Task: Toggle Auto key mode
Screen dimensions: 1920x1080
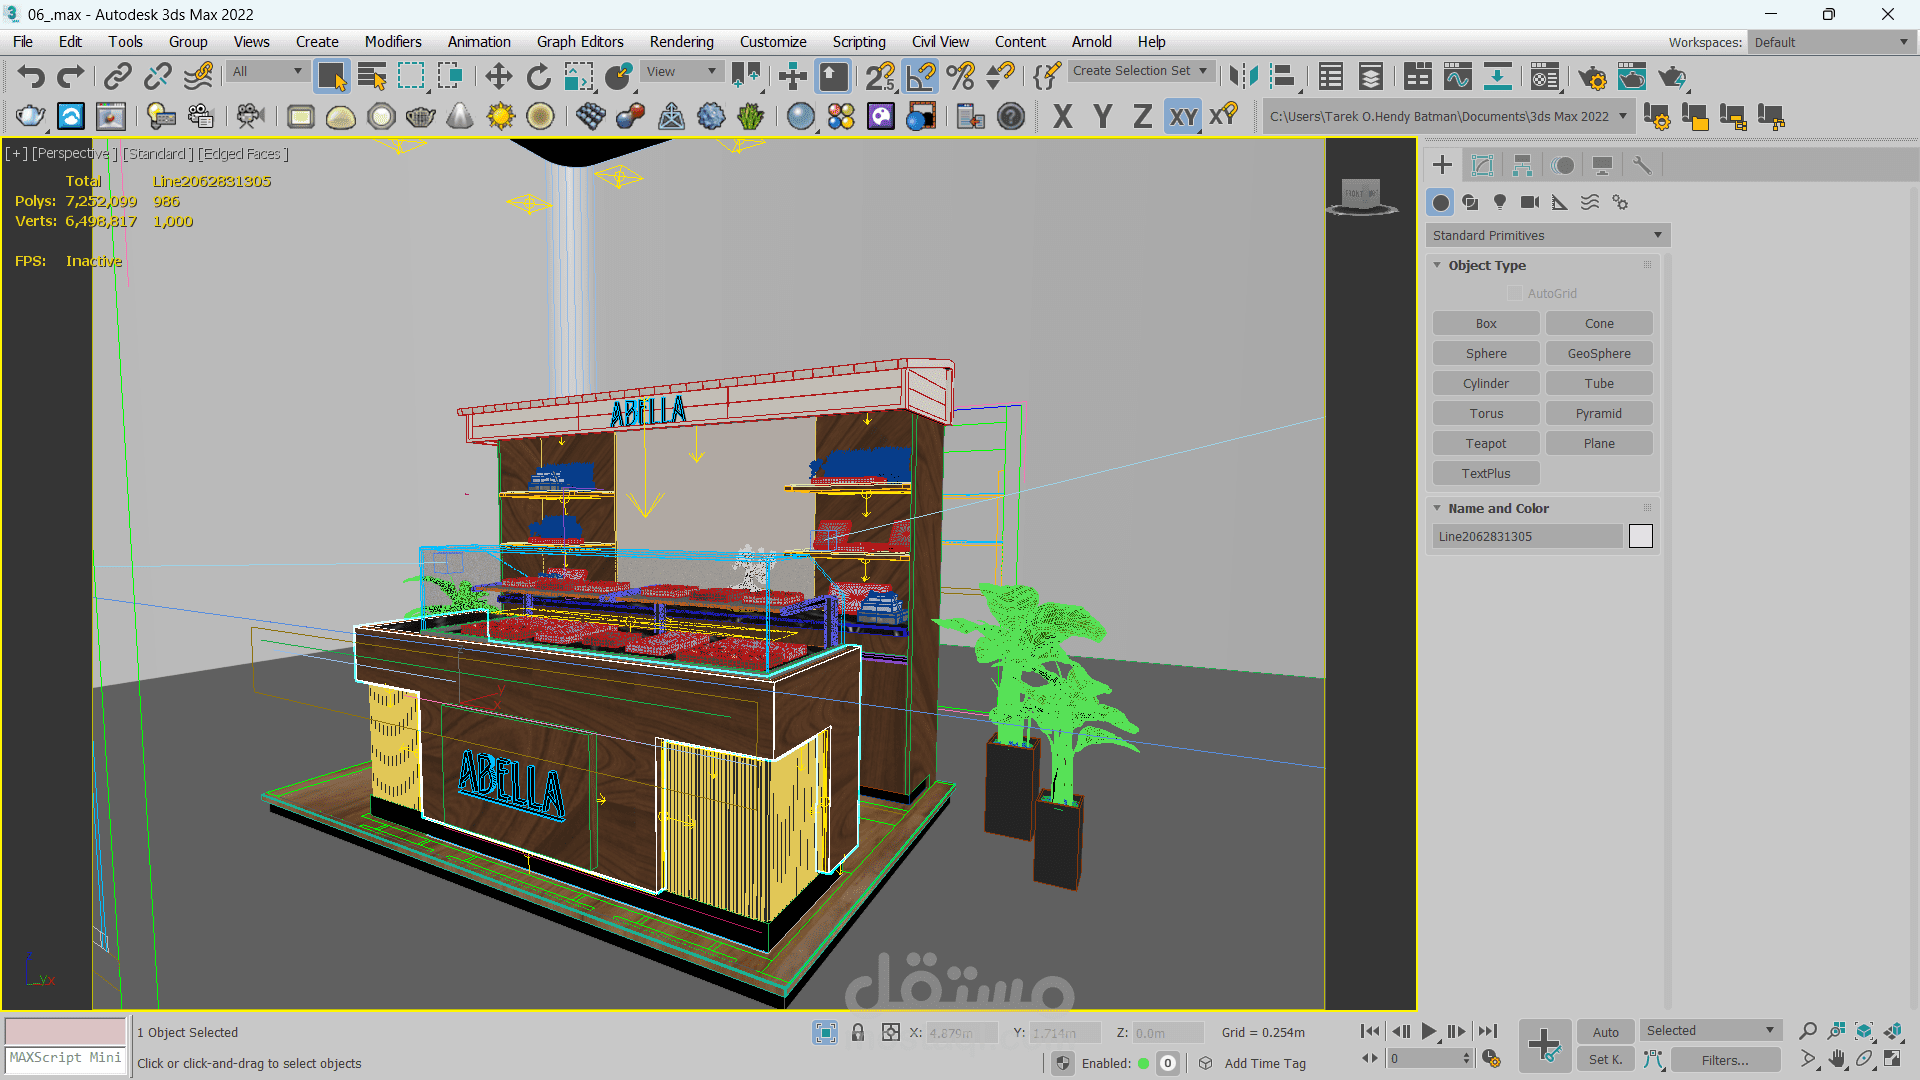Action: 1605,1032
